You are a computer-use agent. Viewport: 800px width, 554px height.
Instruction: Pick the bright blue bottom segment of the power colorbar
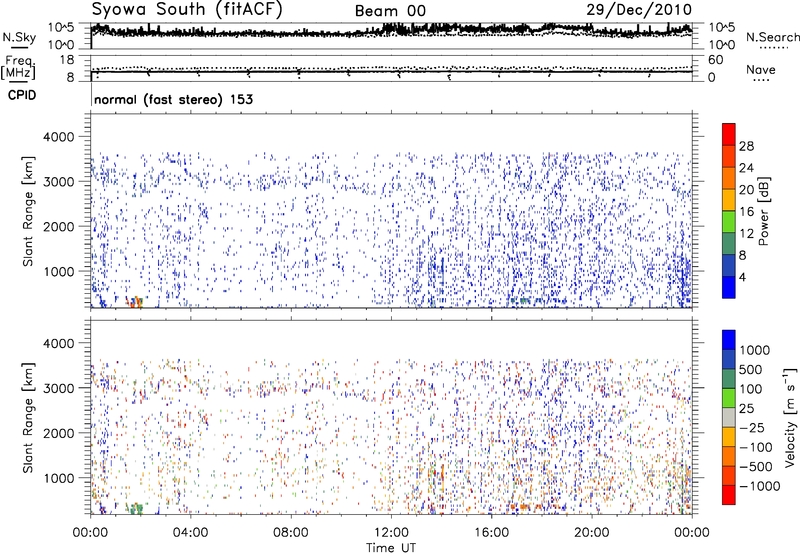click(x=729, y=287)
